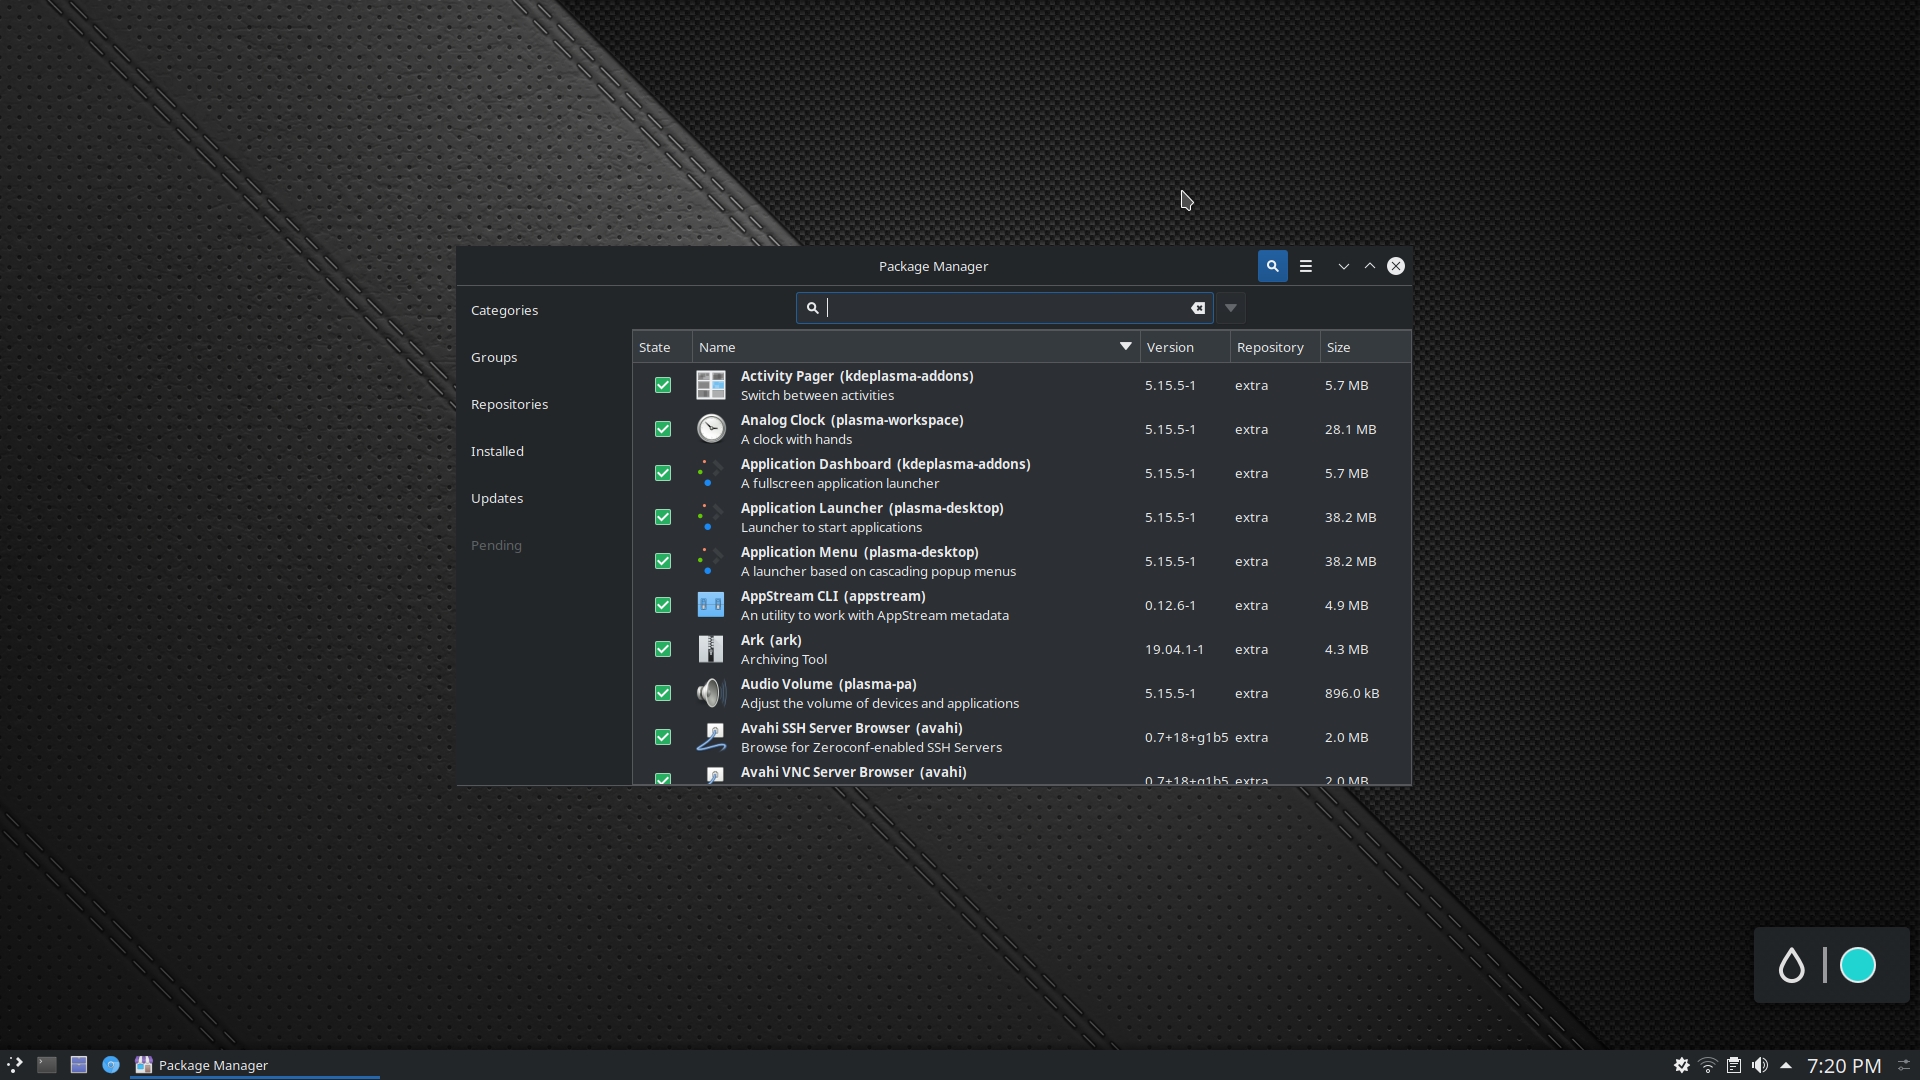Toggle Analog Clock installed checkbox
Screen dimensions: 1920x1080
(x=662, y=429)
